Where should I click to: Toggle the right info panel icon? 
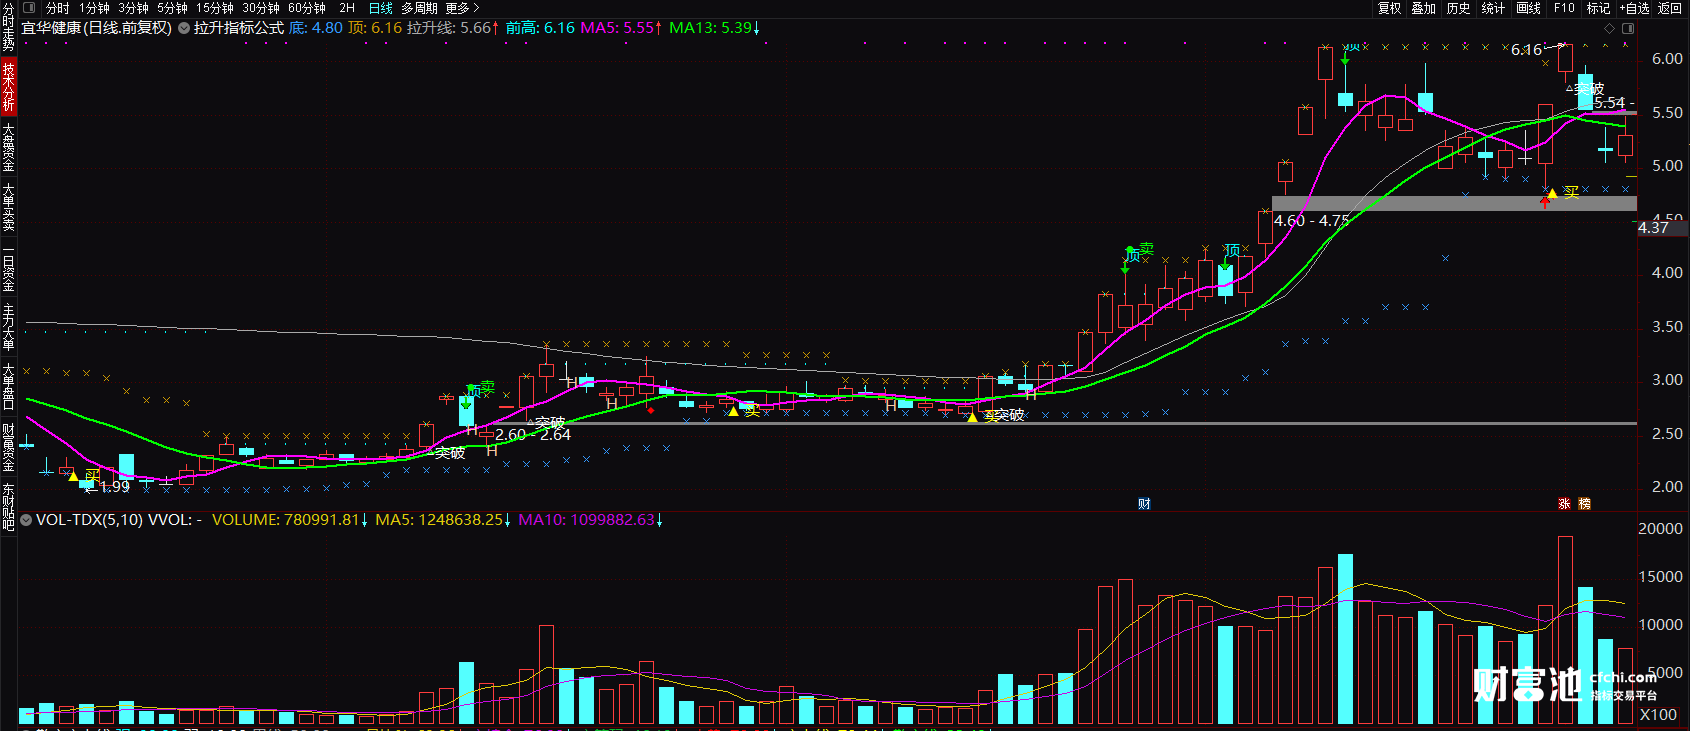point(1628,28)
